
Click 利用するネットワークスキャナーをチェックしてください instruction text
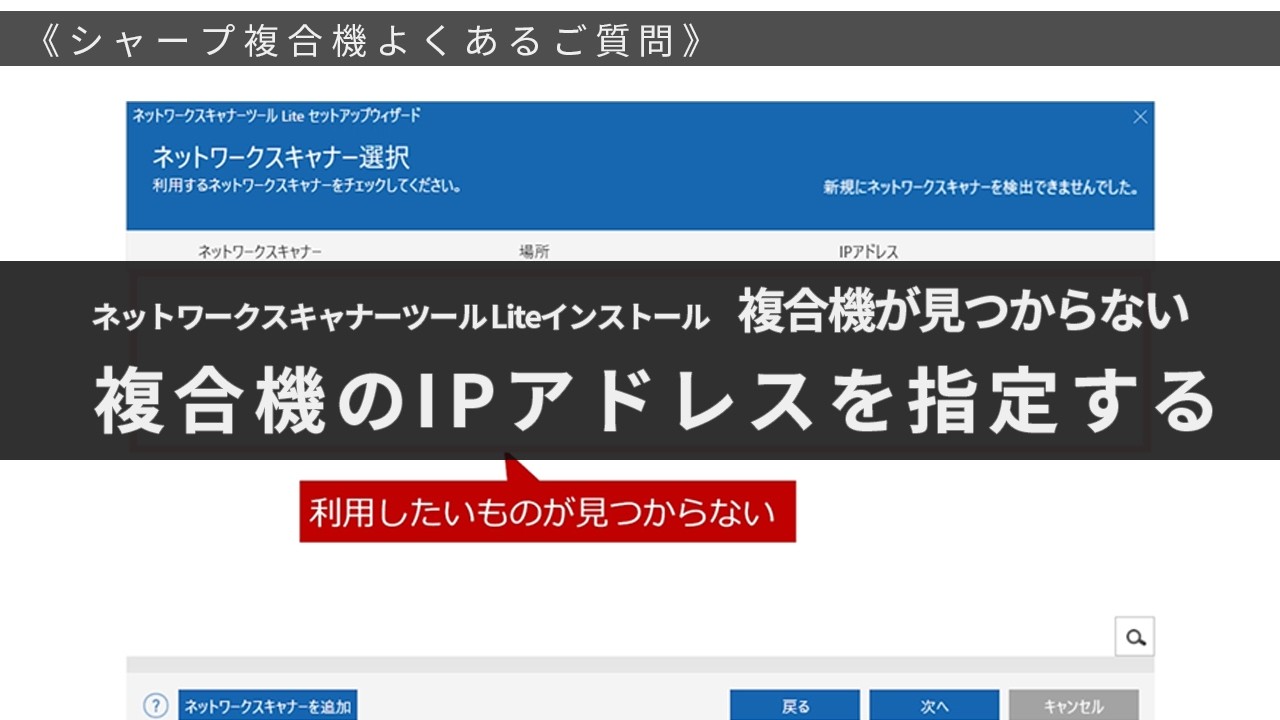[x=306, y=187]
